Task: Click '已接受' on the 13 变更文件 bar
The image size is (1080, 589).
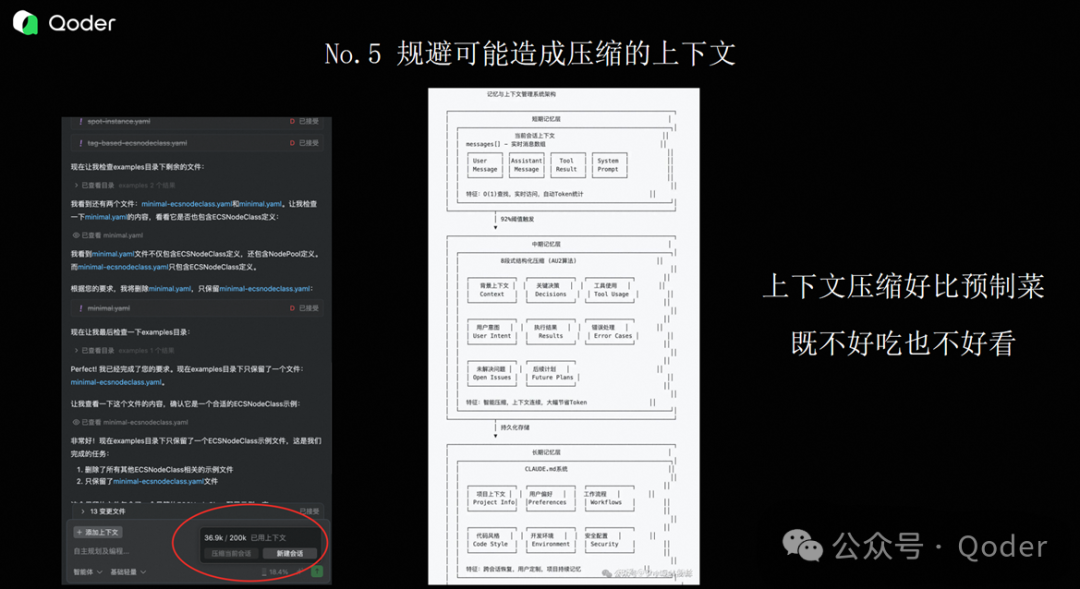Action: [x=309, y=511]
